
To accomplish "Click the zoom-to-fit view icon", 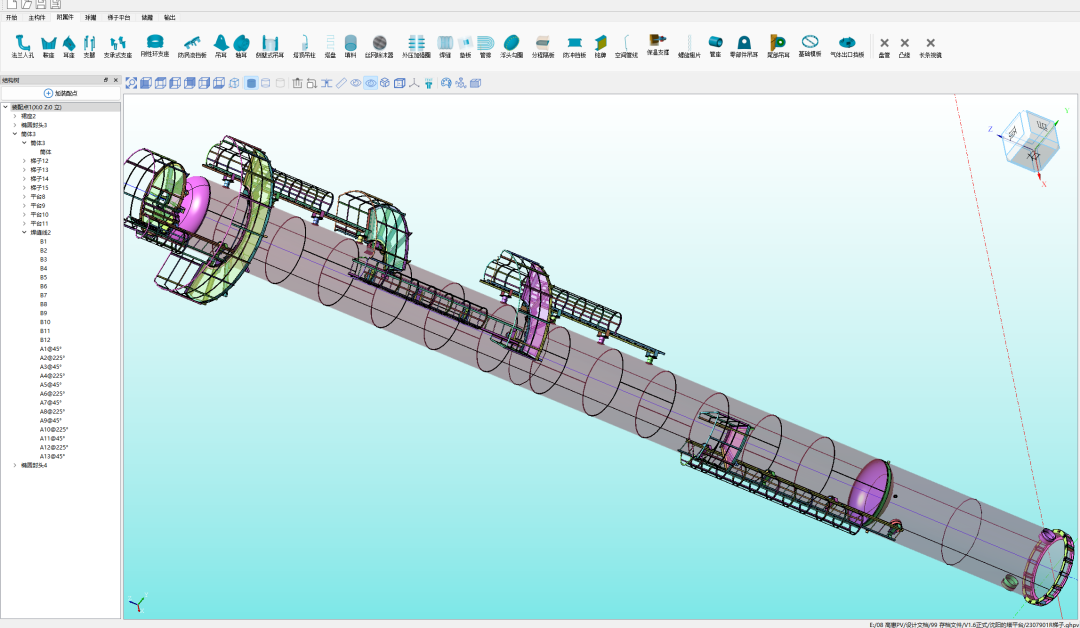I will click(132, 83).
